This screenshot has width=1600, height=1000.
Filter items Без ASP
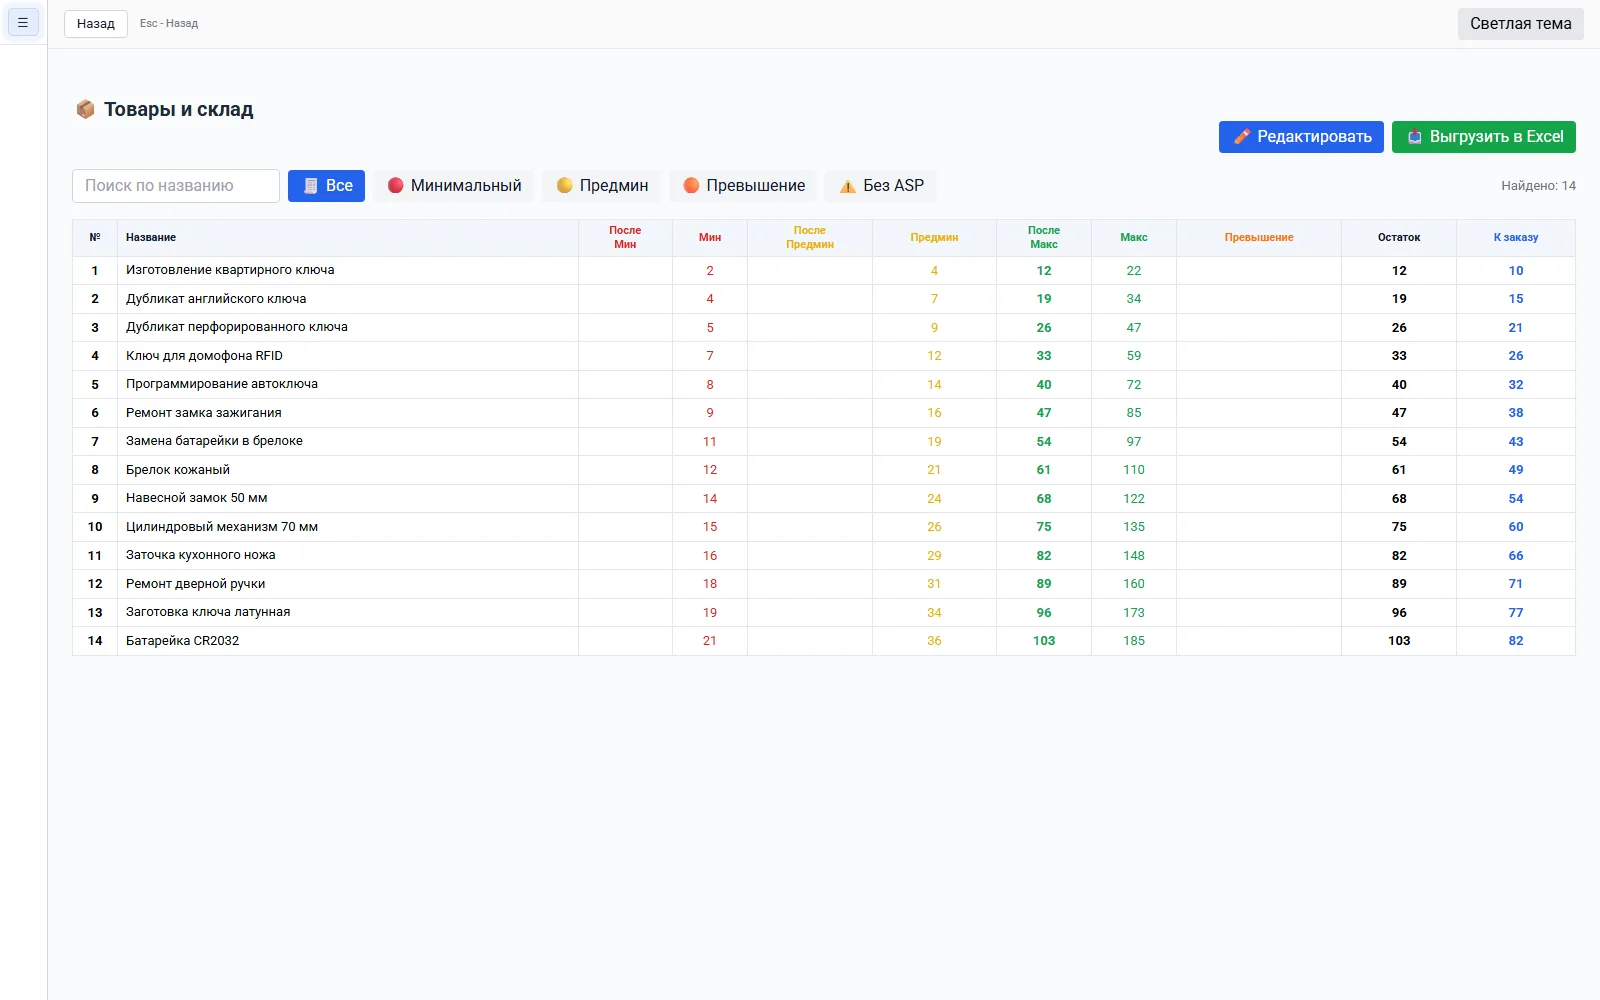click(881, 186)
